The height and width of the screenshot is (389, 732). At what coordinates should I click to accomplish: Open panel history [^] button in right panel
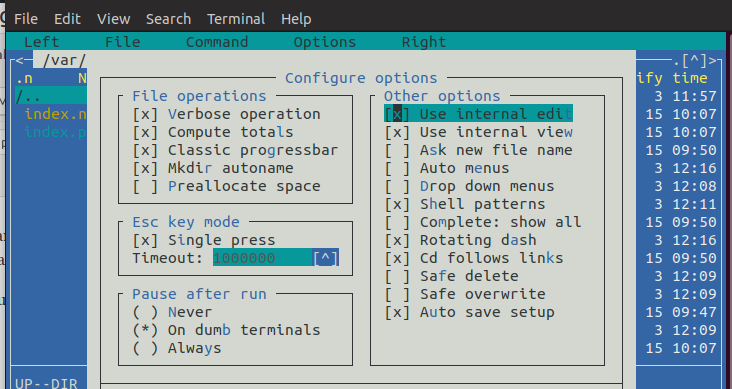[695, 60]
